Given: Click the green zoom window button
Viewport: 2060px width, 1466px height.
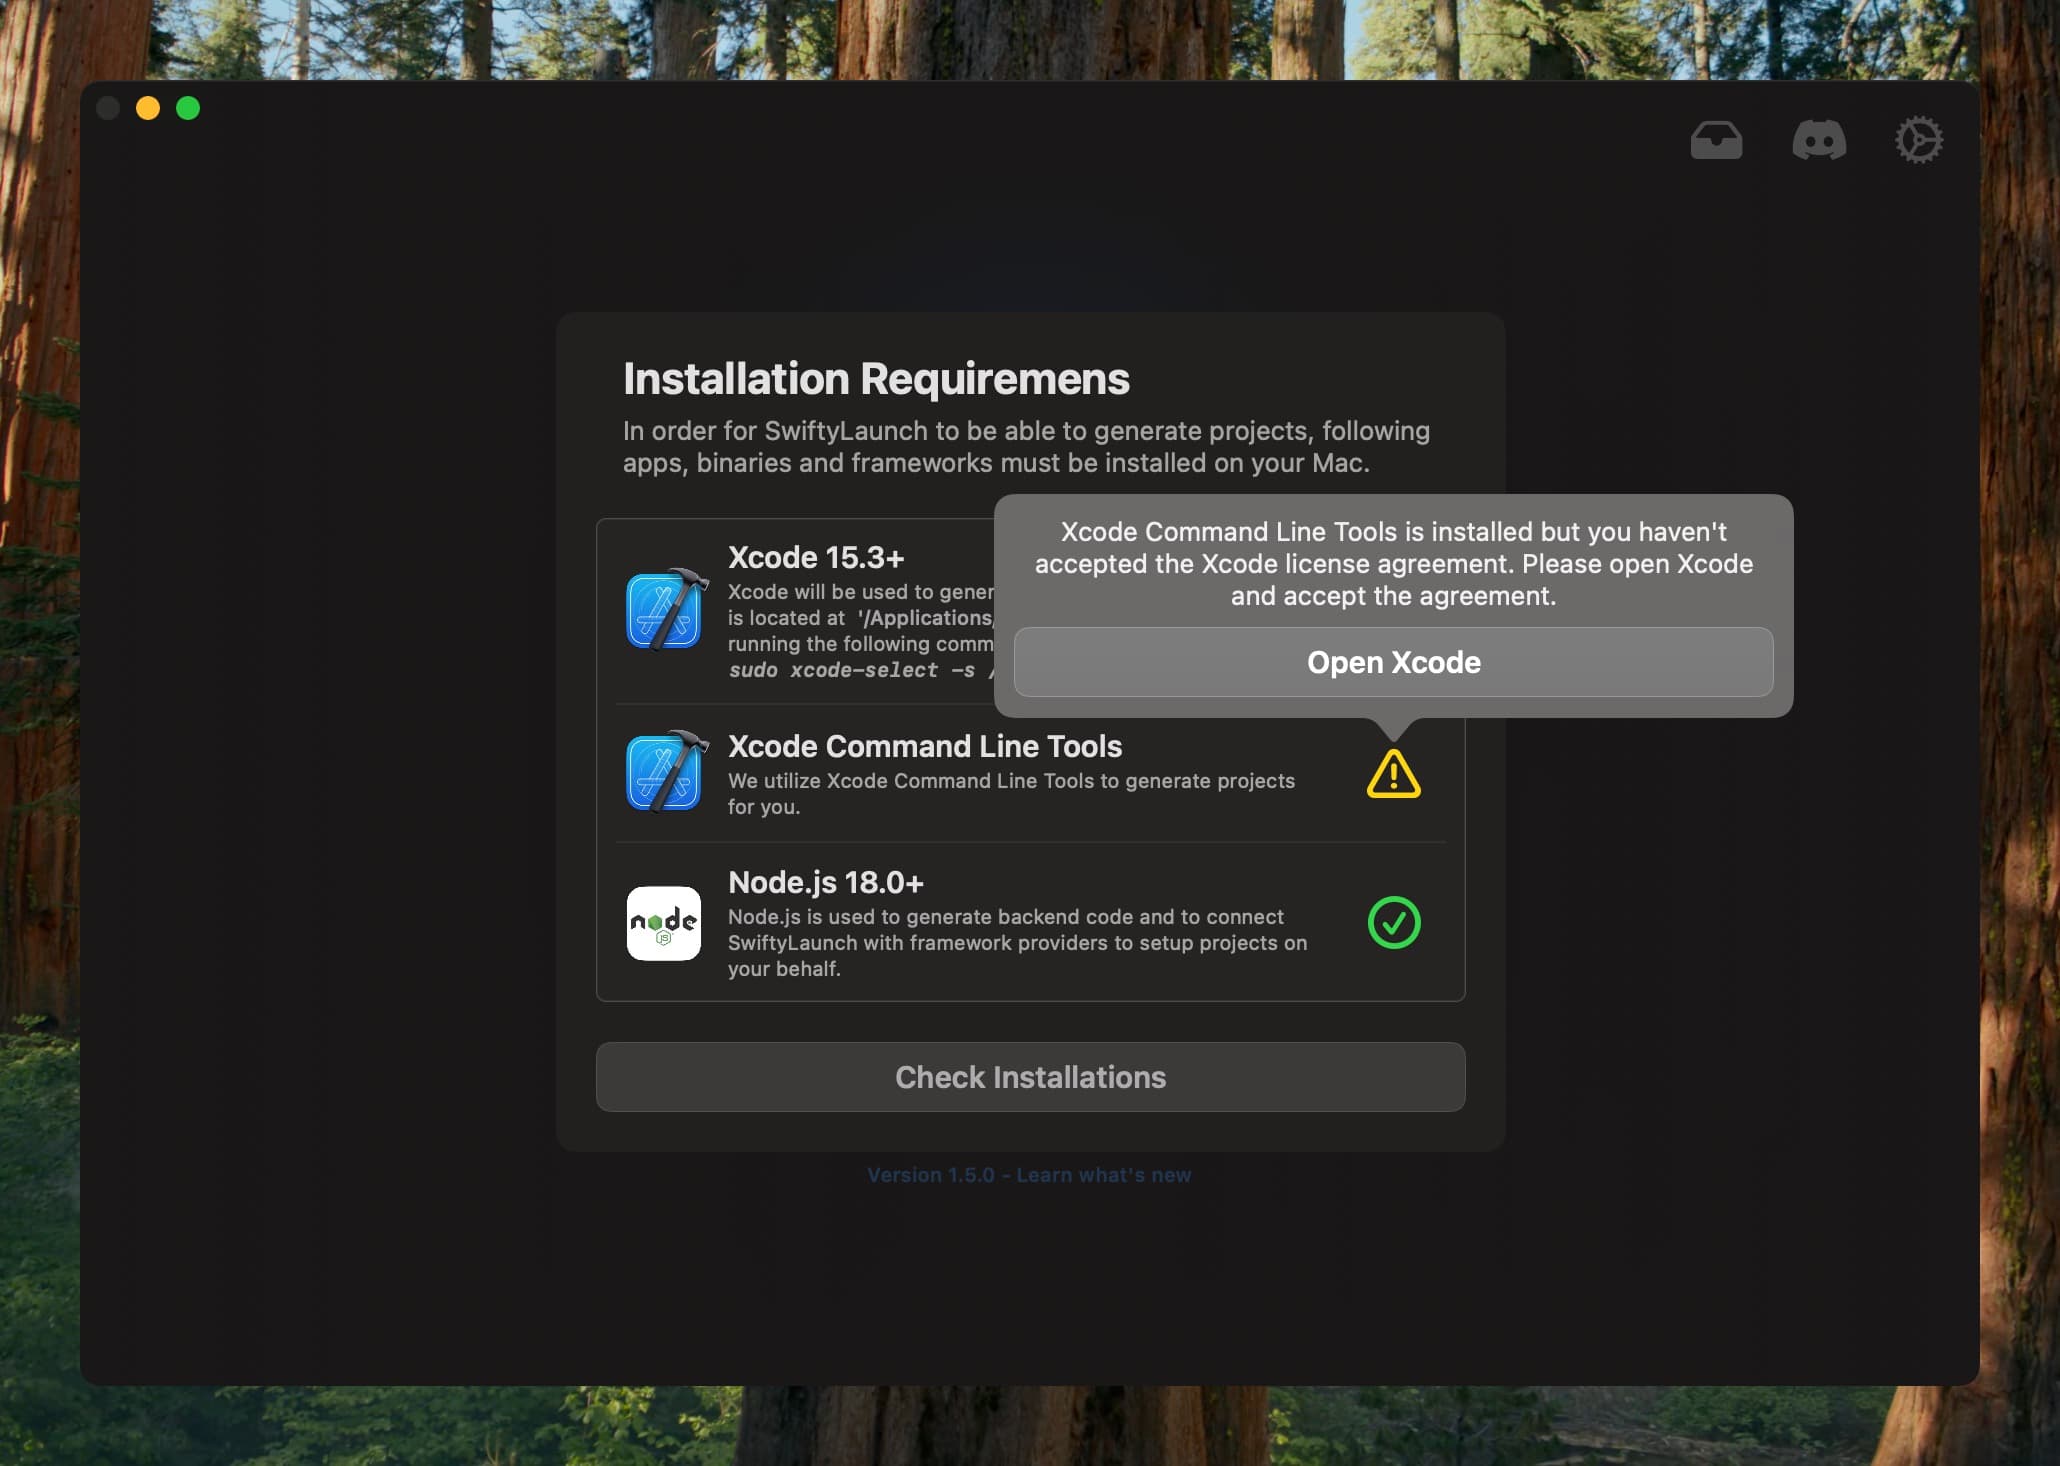Looking at the screenshot, I should coord(188,108).
